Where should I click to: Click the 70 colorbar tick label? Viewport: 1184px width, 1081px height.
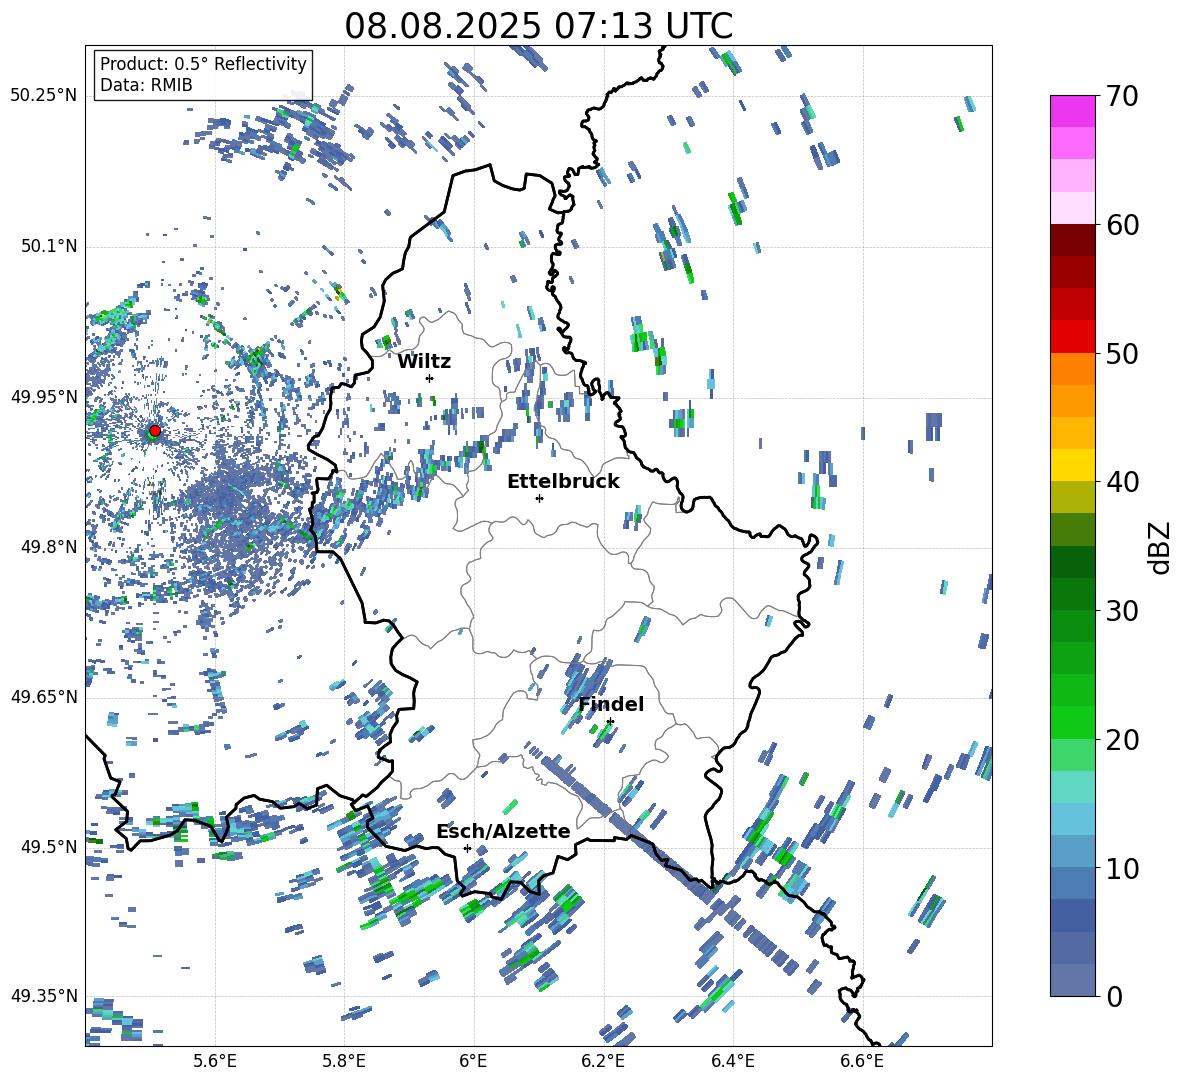(x=1121, y=96)
